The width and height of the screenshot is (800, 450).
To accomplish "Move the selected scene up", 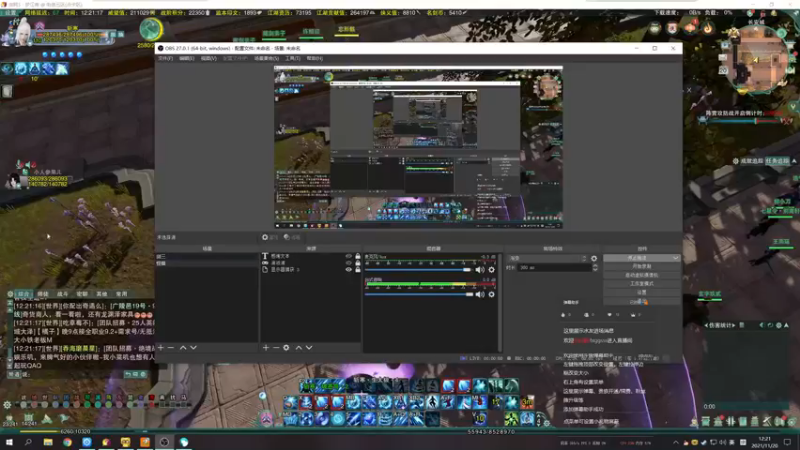I will (x=183, y=347).
